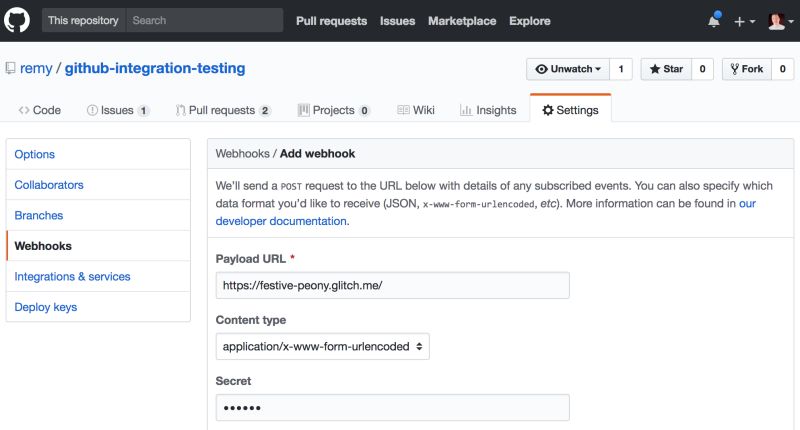Expand the Unwatch dropdown

[x=567, y=69]
